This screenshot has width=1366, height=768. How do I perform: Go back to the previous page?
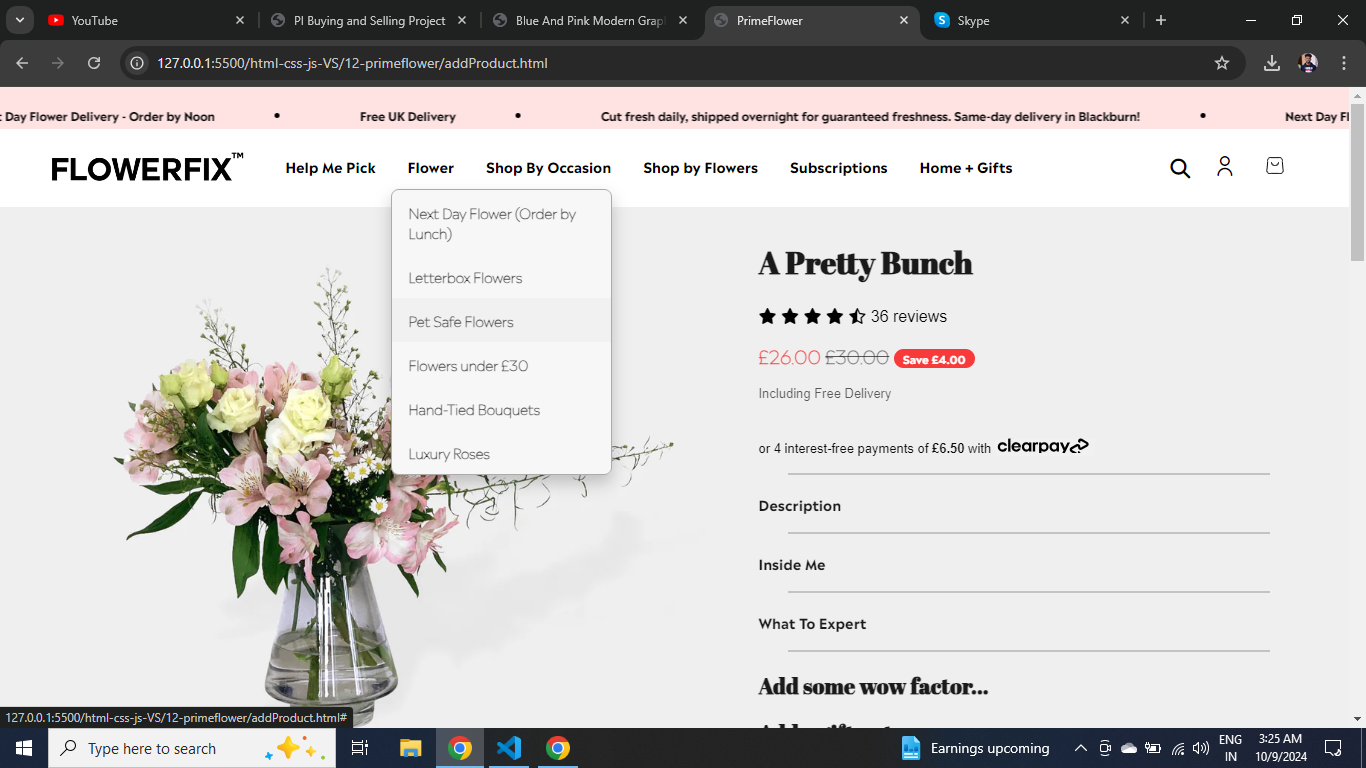click(x=22, y=63)
